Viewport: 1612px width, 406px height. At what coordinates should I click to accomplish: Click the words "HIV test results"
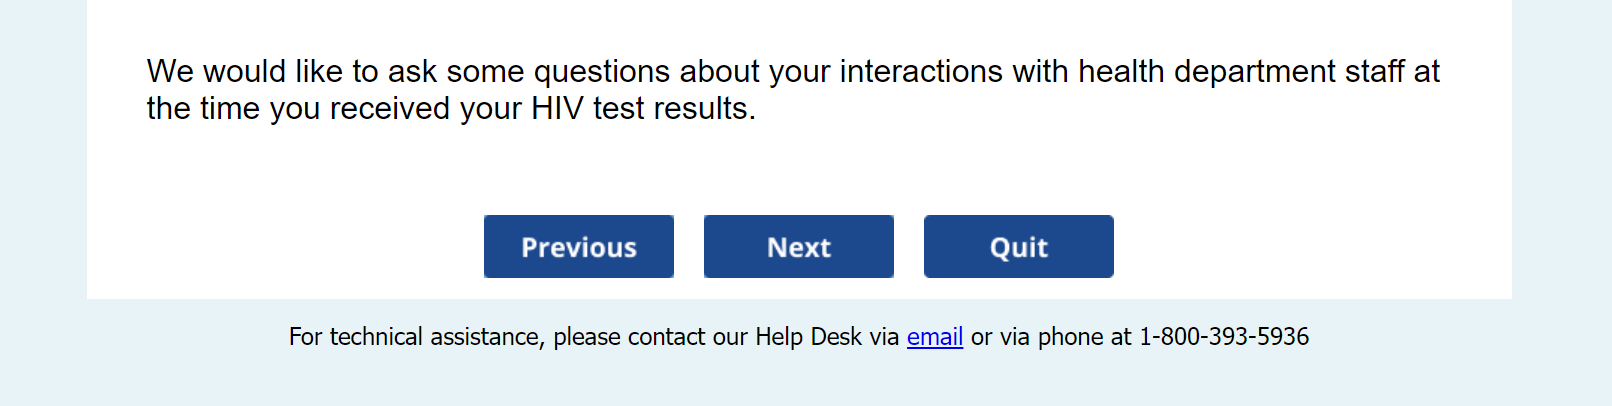tap(642, 109)
